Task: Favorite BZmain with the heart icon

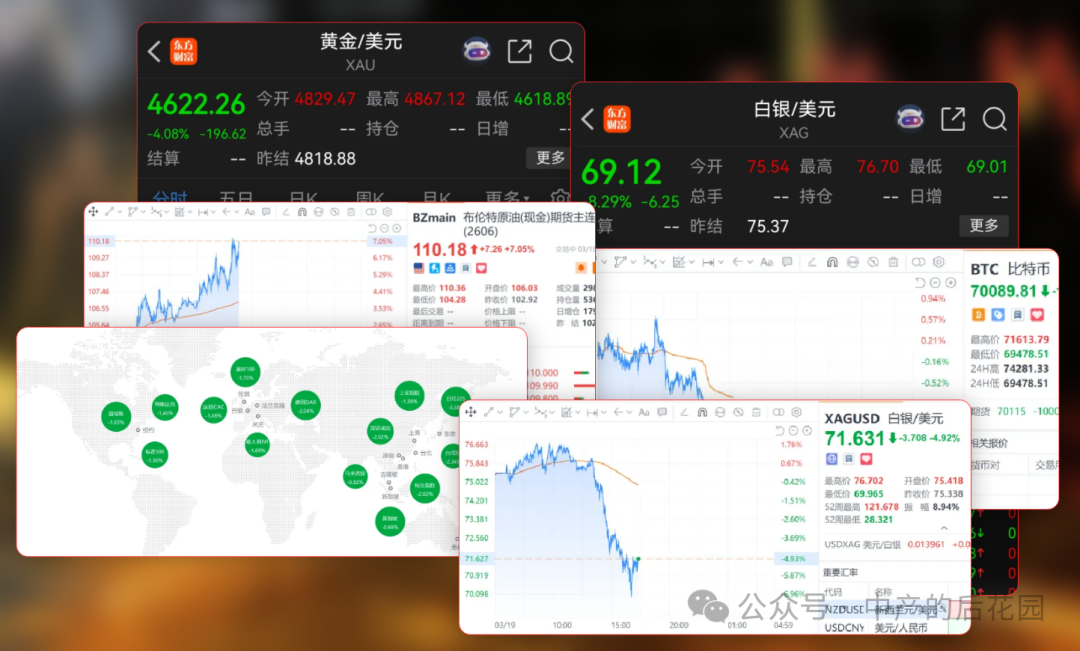Action: tap(481, 268)
